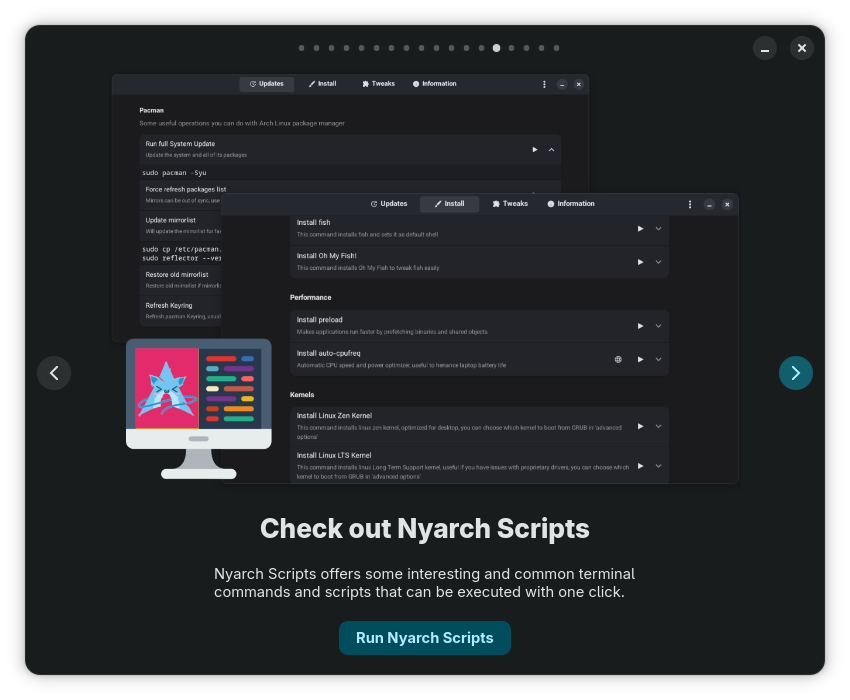The width and height of the screenshot is (850, 700).
Task: Run the Install Linux LTS Kernel script
Action: [640, 466]
